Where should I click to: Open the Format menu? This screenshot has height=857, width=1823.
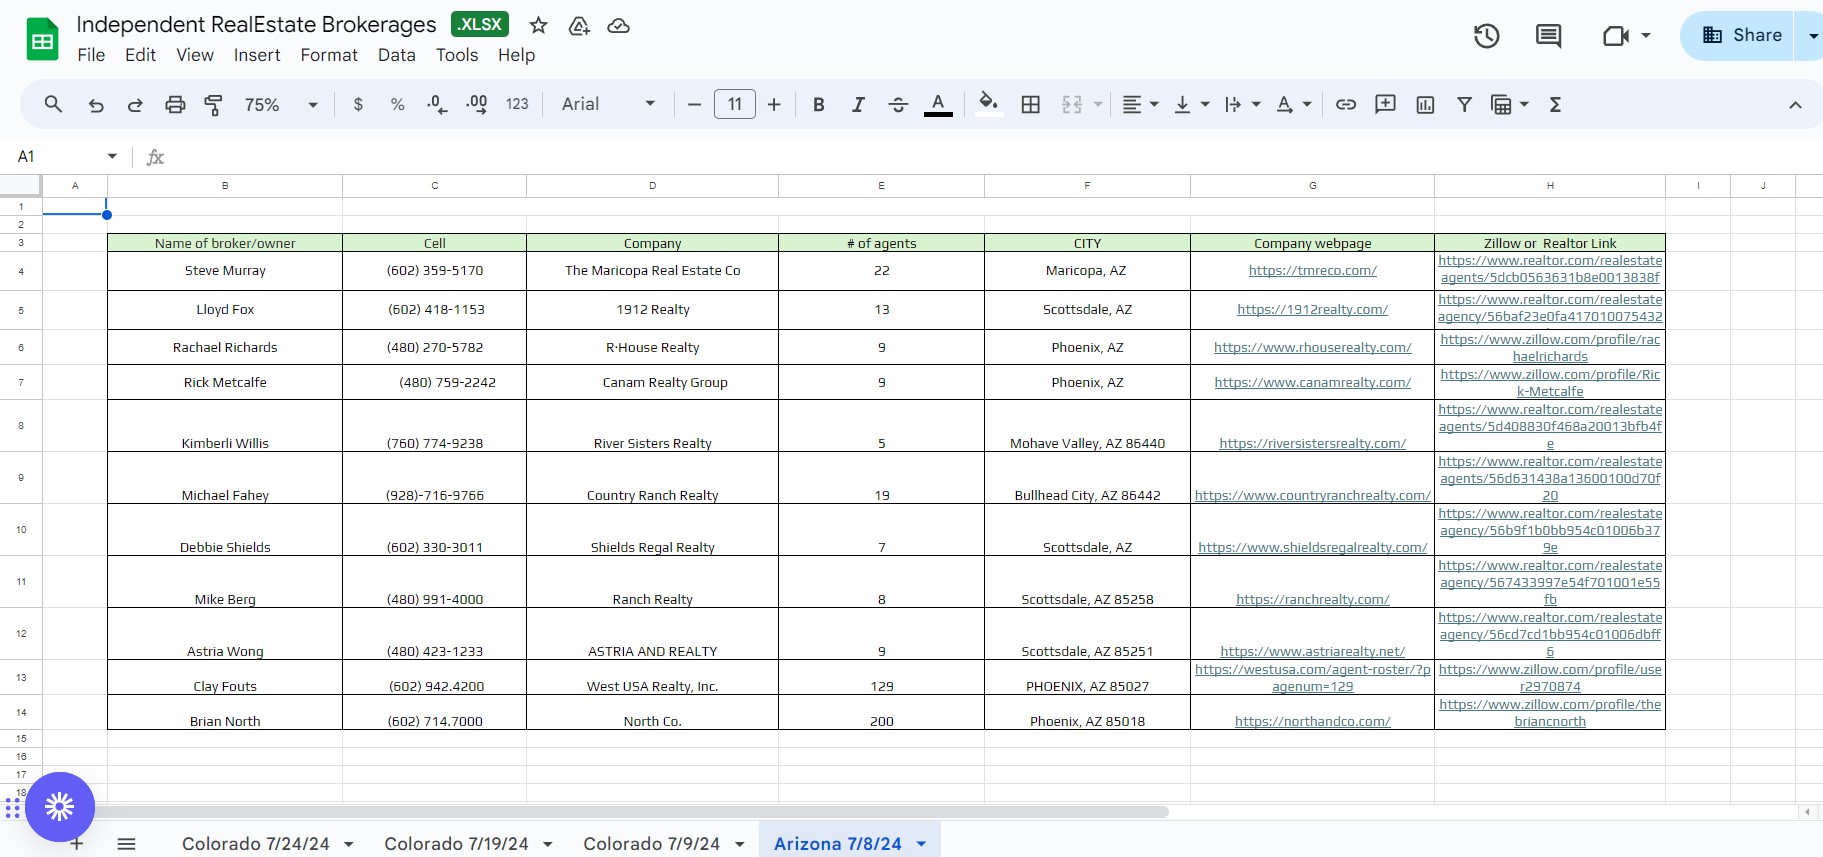click(329, 55)
